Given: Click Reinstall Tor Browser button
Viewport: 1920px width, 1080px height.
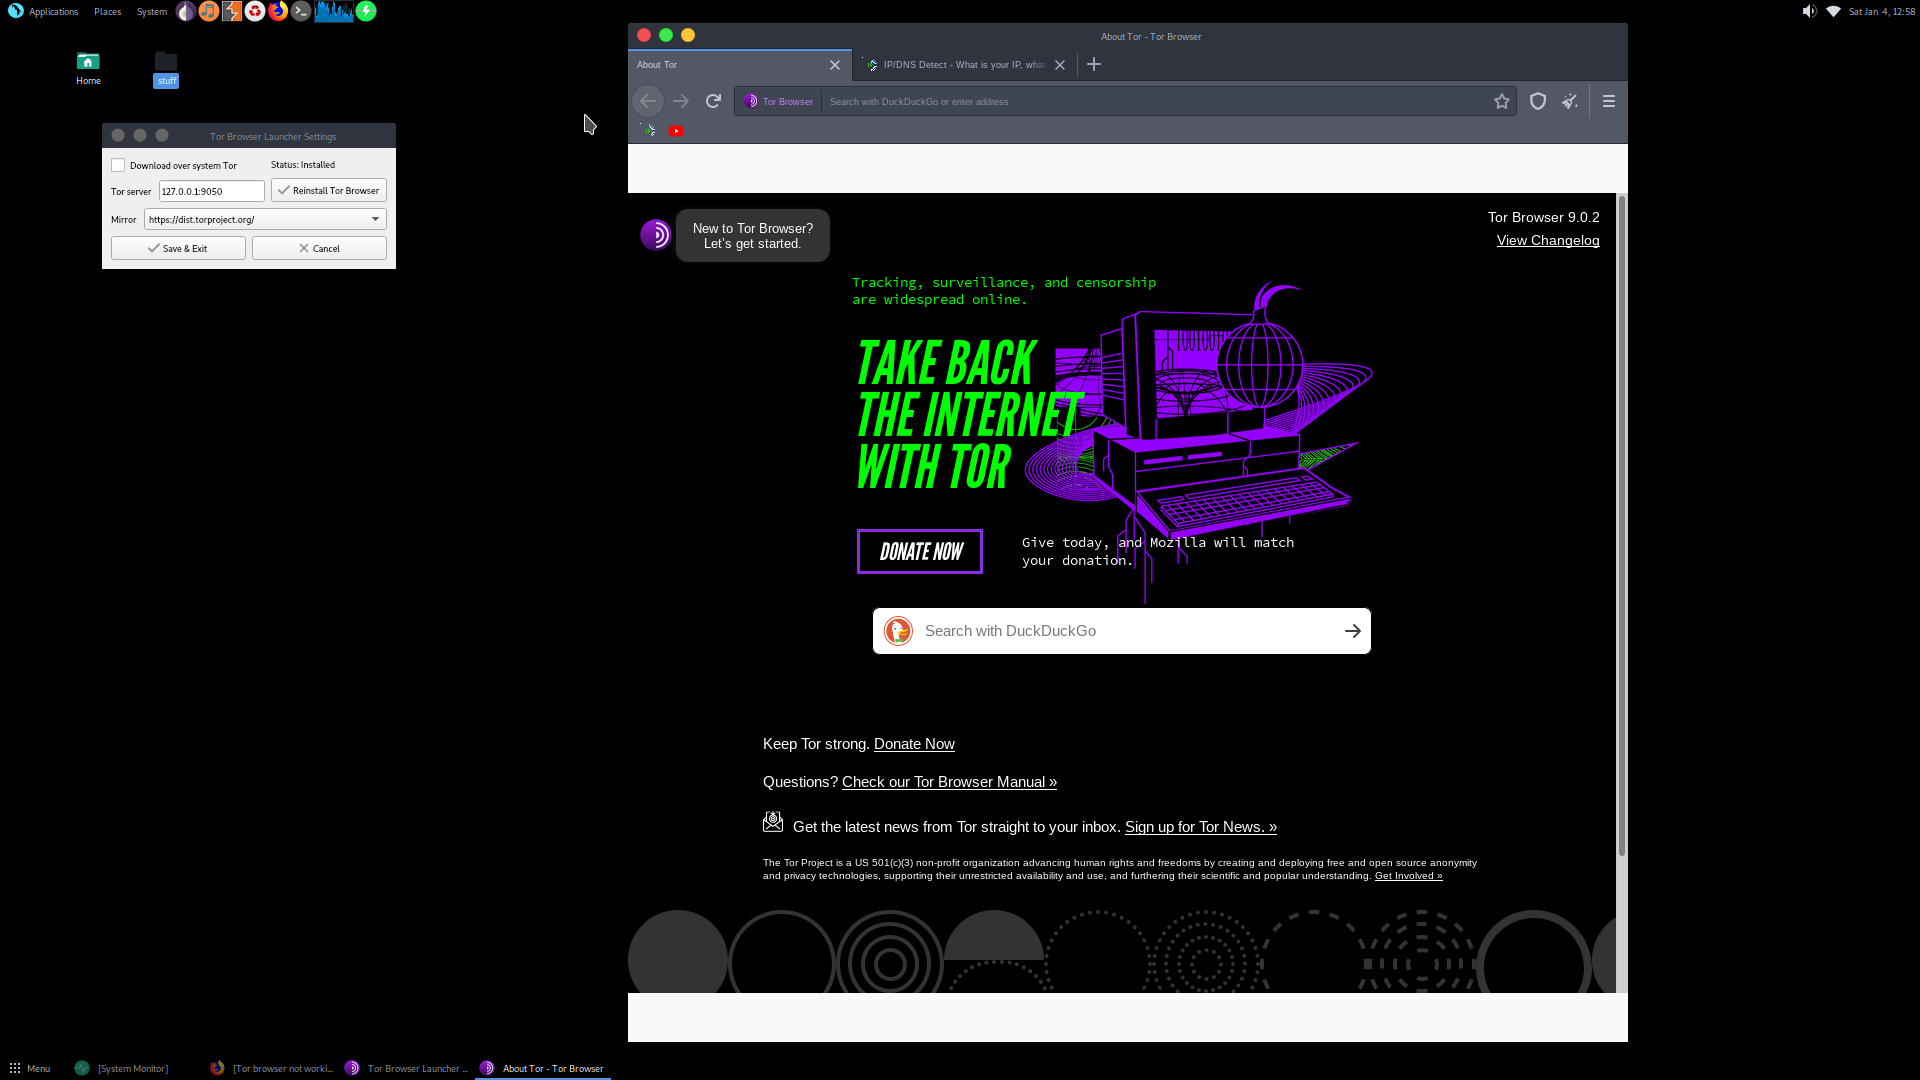Looking at the screenshot, I should click(x=329, y=190).
